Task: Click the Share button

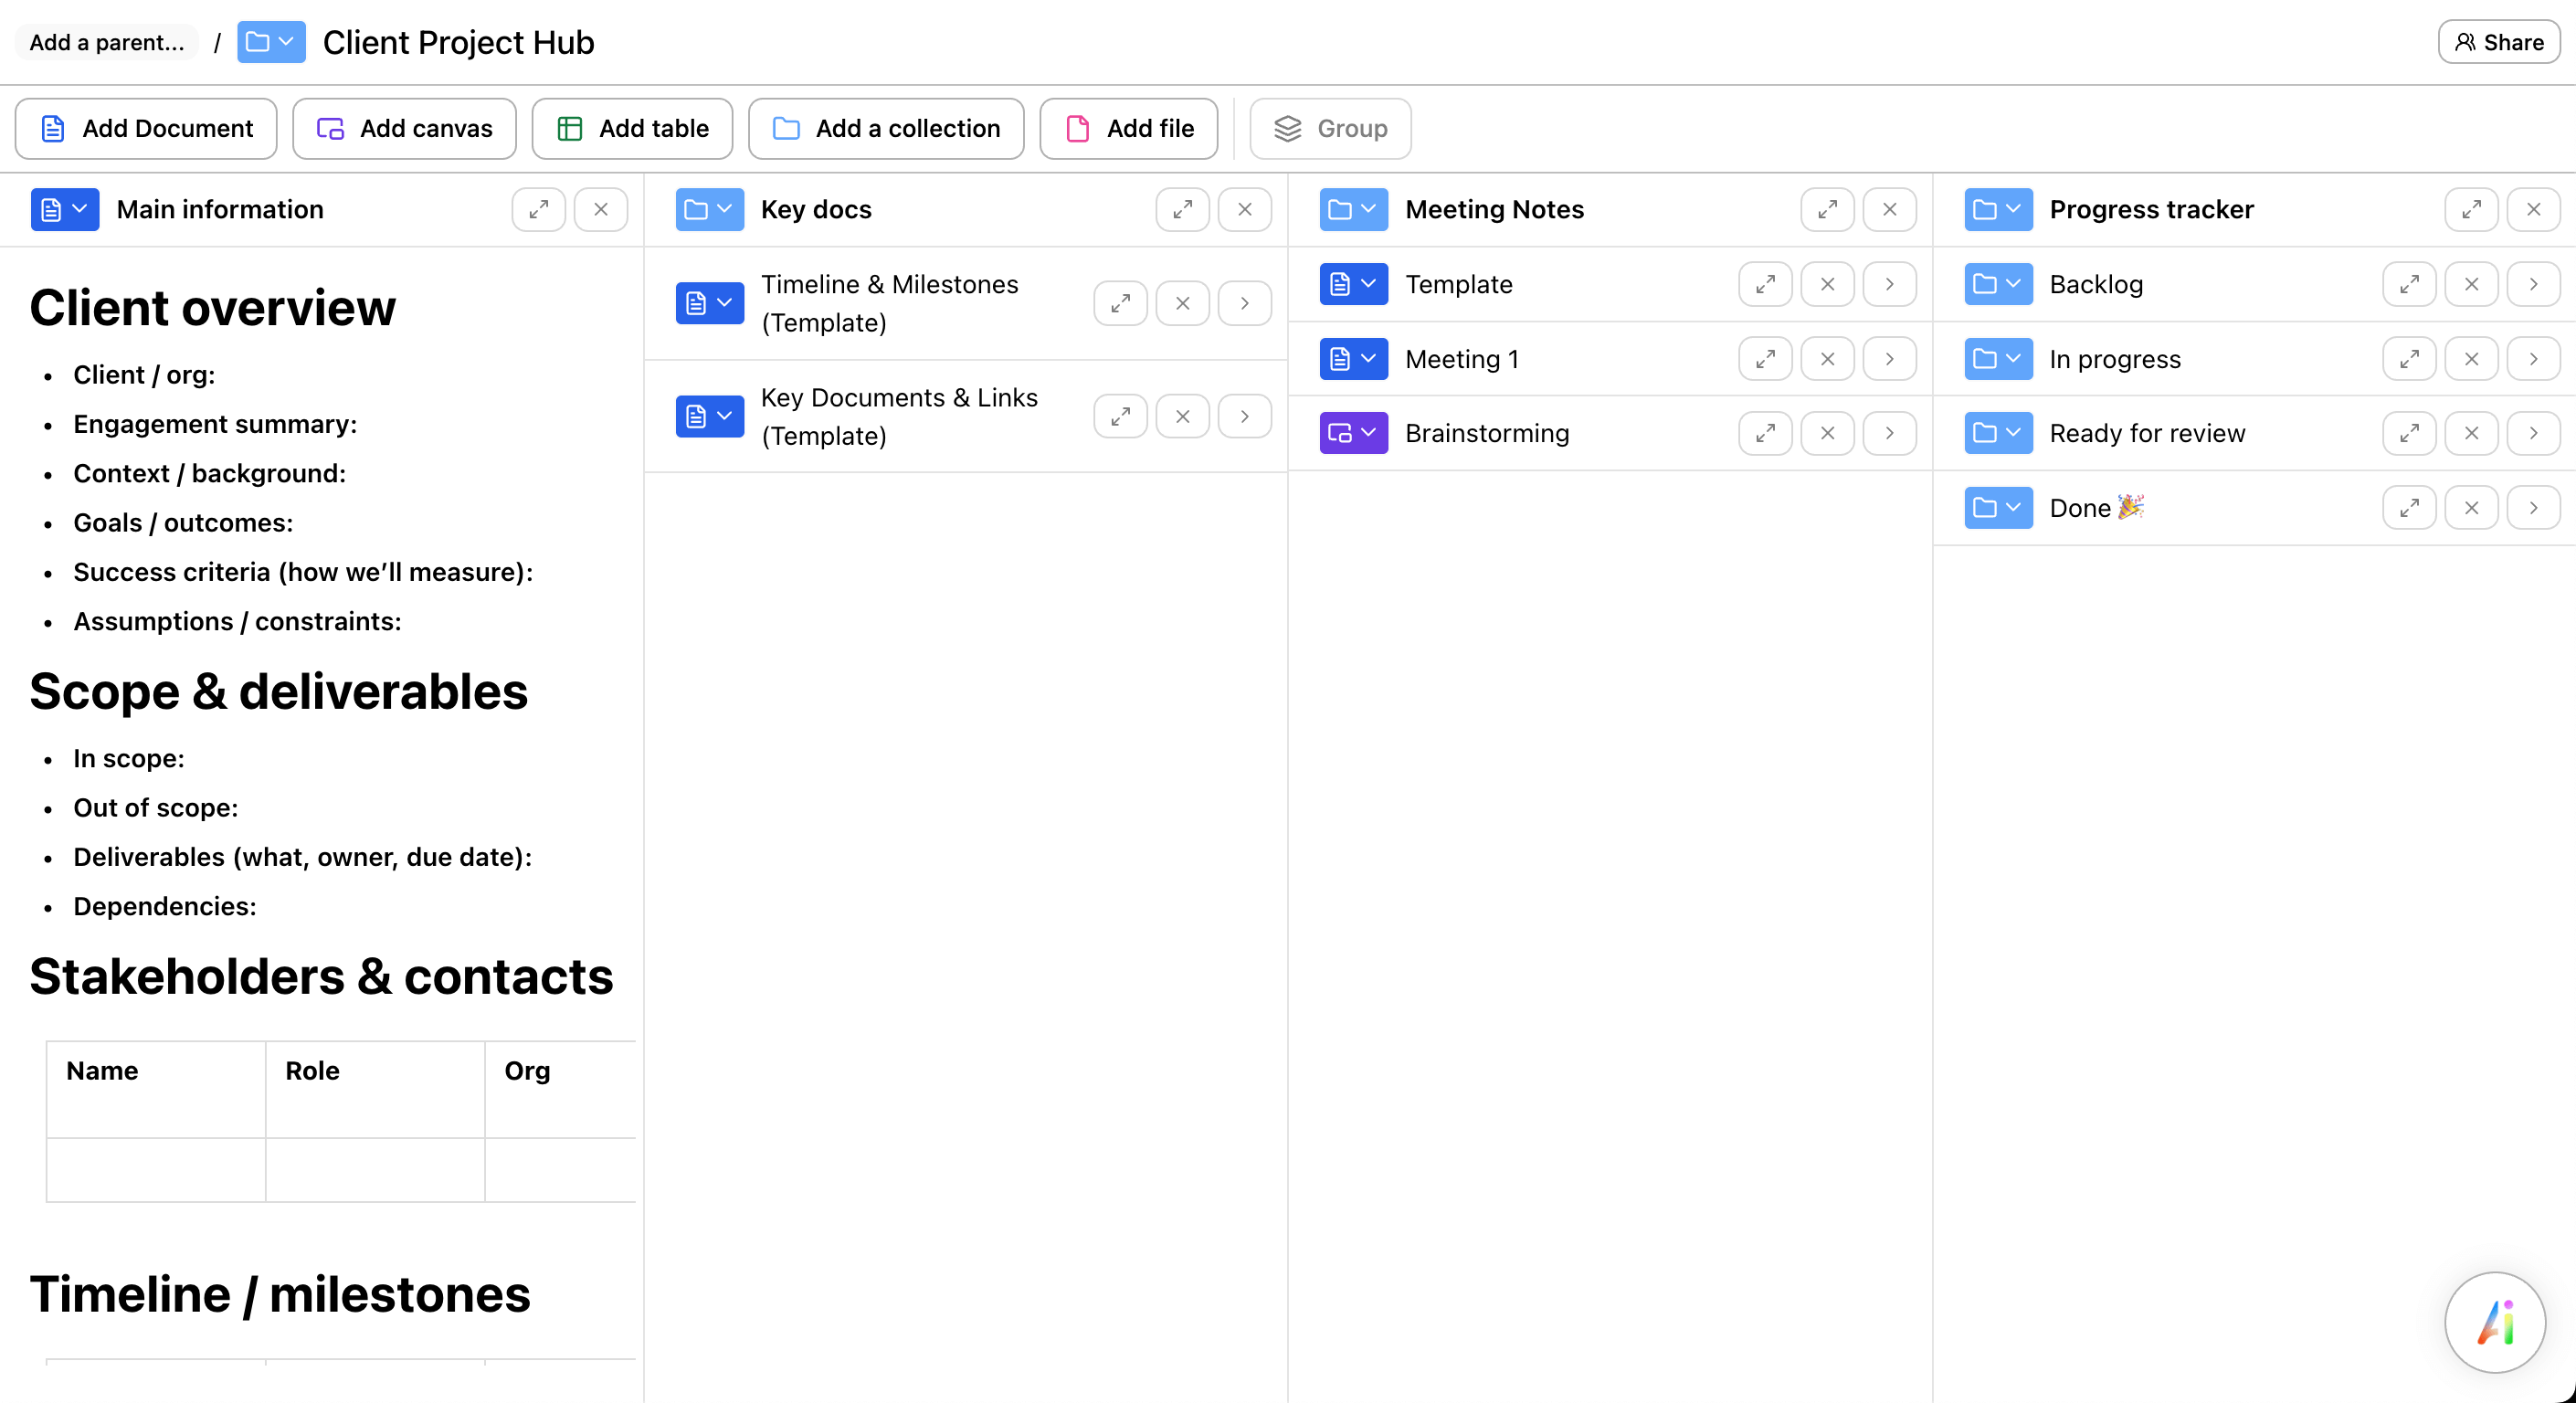Action: tap(2497, 42)
